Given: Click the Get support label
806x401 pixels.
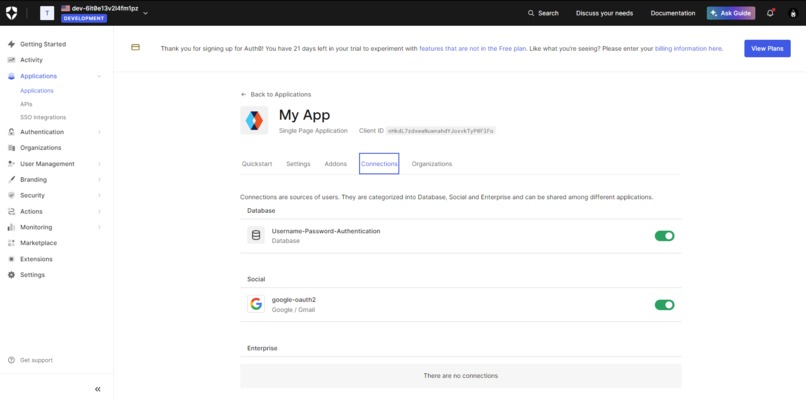Looking at the screenshot, I should 36,360.
